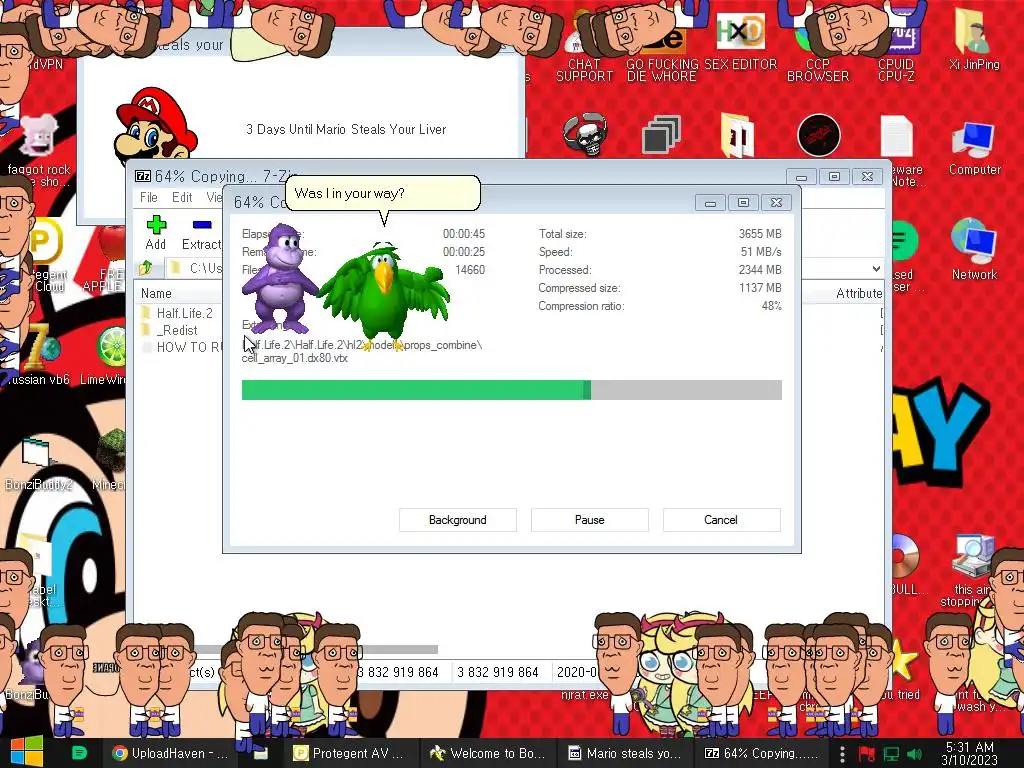The height and width of the screenshot is (768, 1024).
Task: Open the file explorer taskbar icon
Action: click(261, 753)
